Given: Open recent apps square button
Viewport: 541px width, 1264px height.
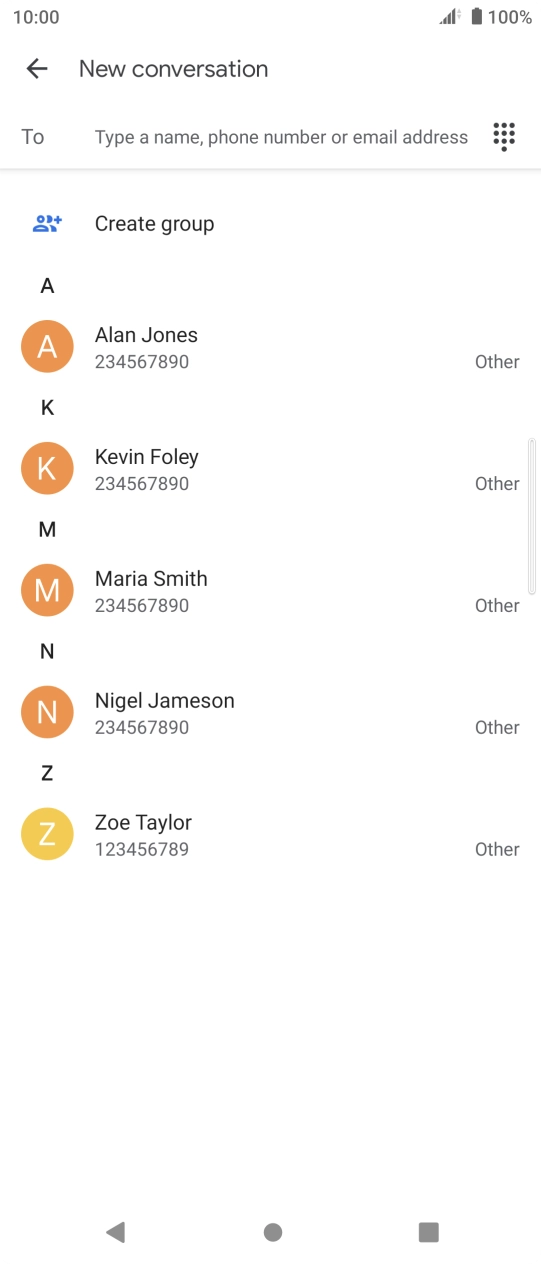Looking at the screenshot, I should coord(429,1232).
